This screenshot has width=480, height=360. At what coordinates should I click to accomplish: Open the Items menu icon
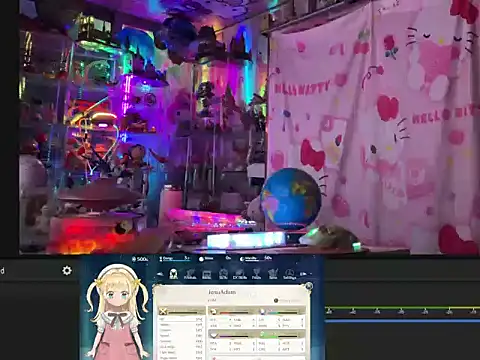click(x=207, y=274)
